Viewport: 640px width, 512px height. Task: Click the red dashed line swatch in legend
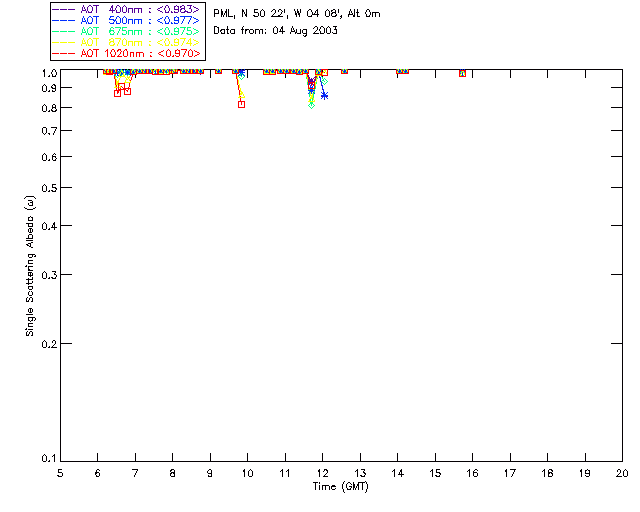(64, 53)
